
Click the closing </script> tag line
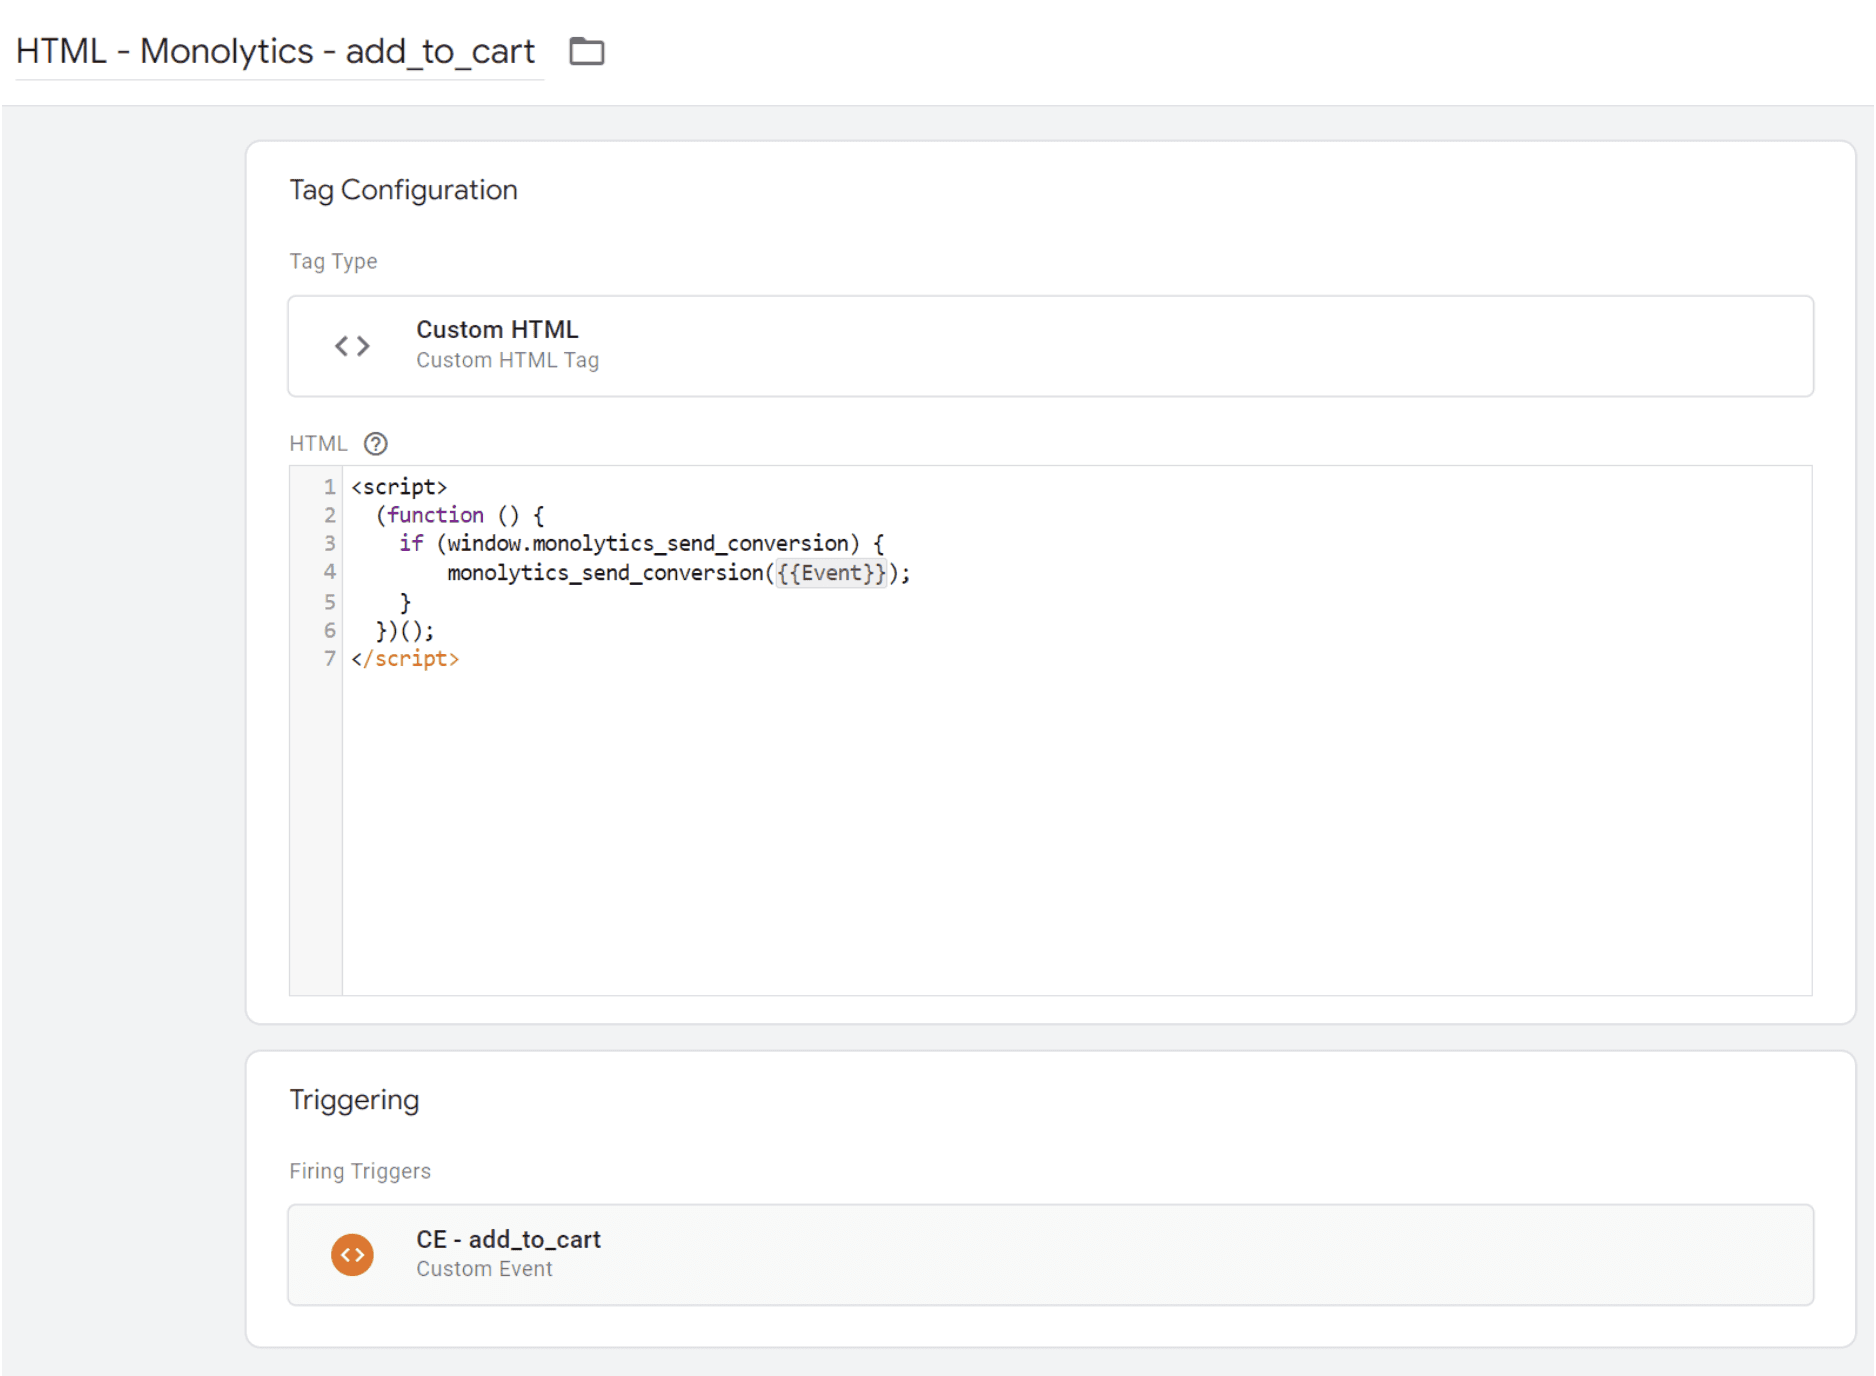[405, 659]
